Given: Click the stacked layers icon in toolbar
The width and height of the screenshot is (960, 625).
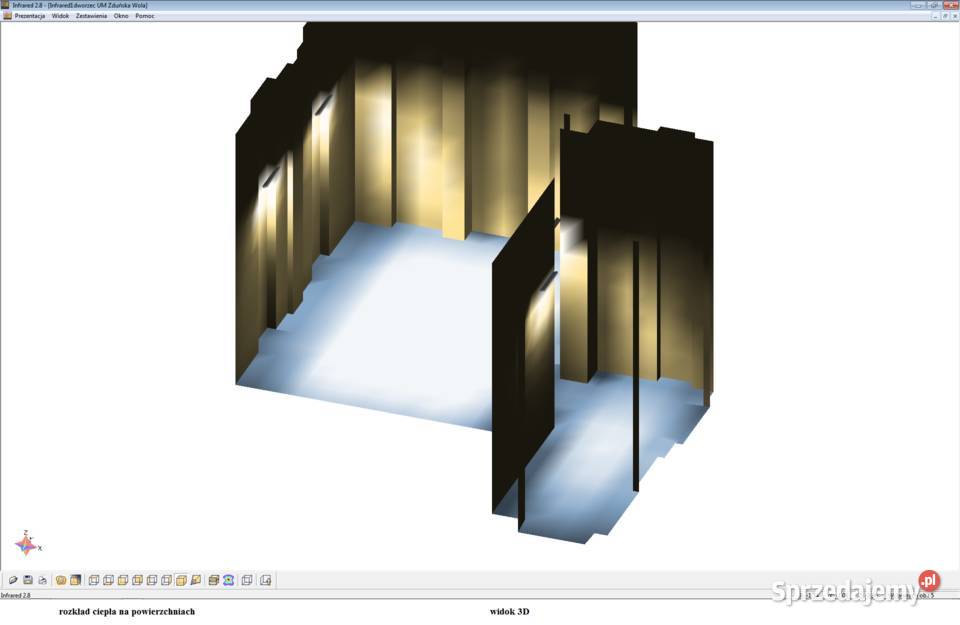Looking at the screenshot, I should click(213, 580).
